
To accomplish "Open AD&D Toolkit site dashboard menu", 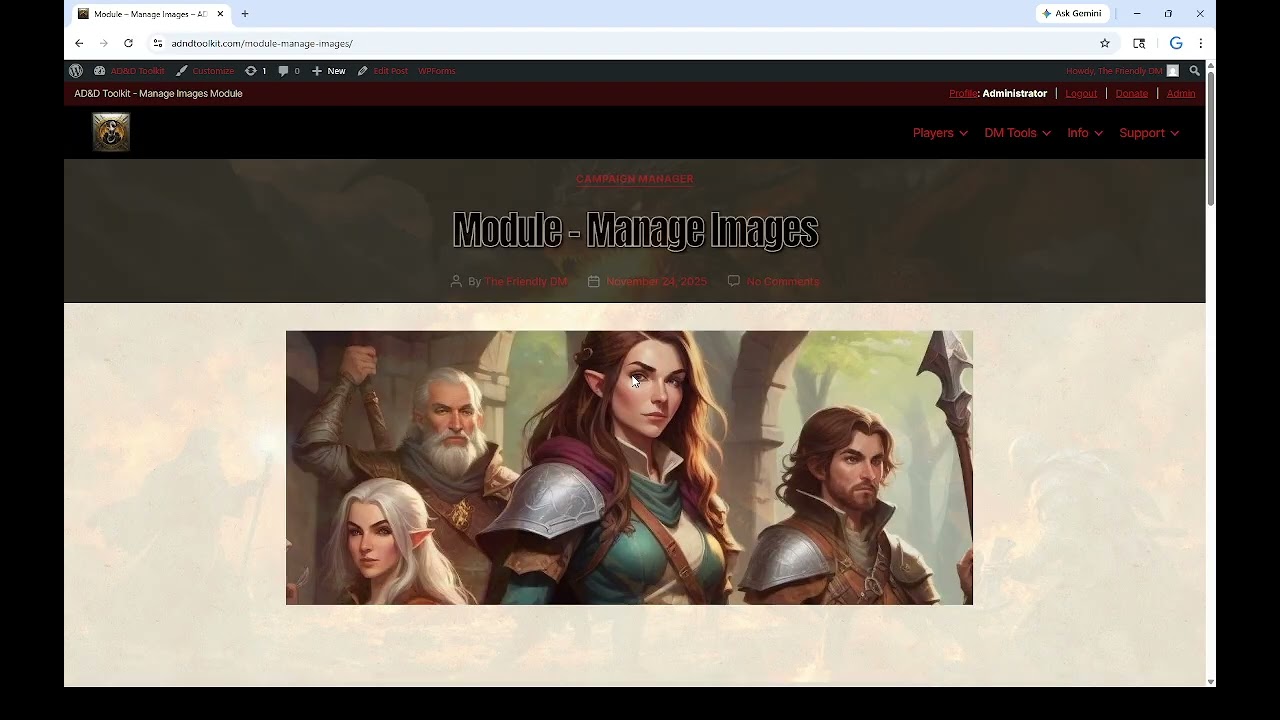I will [x=129, y=71].
